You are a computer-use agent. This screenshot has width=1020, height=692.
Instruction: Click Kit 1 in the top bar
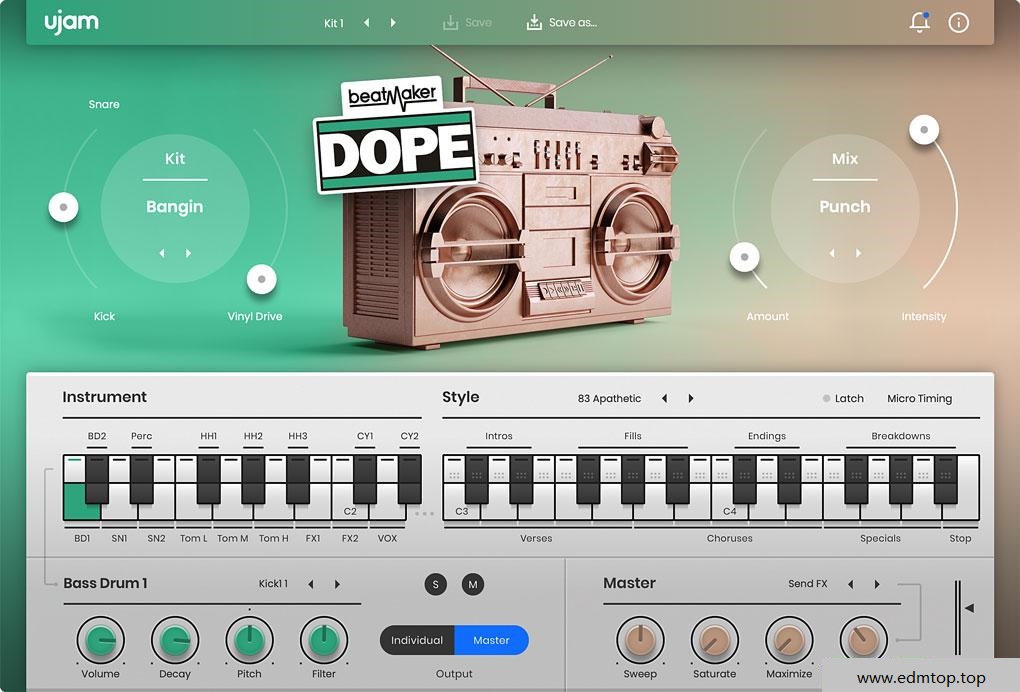pyautogui.click(x=332, y=22)
